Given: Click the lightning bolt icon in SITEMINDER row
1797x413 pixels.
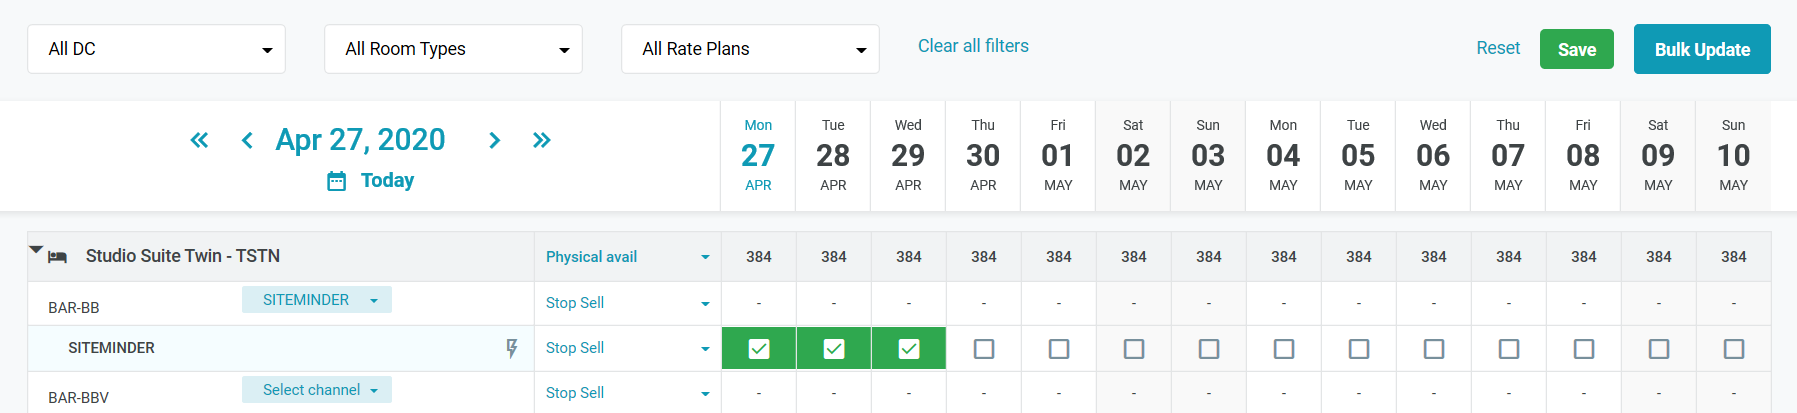Looking at the screenshot, I should pyautogui.click(x=512, y=348).
